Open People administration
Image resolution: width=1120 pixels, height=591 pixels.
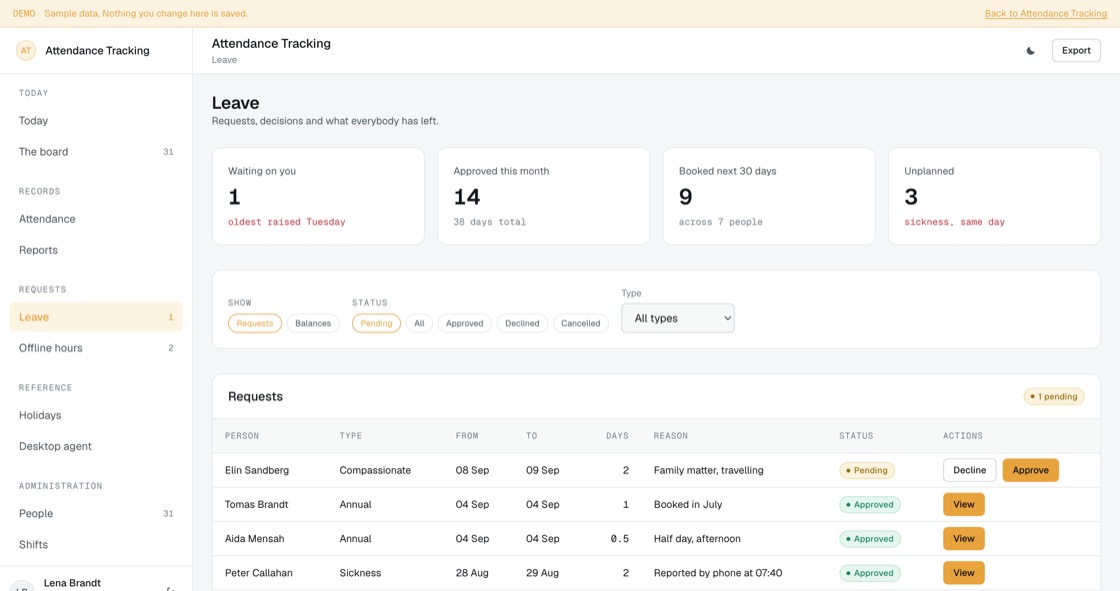tap(96, 514)
